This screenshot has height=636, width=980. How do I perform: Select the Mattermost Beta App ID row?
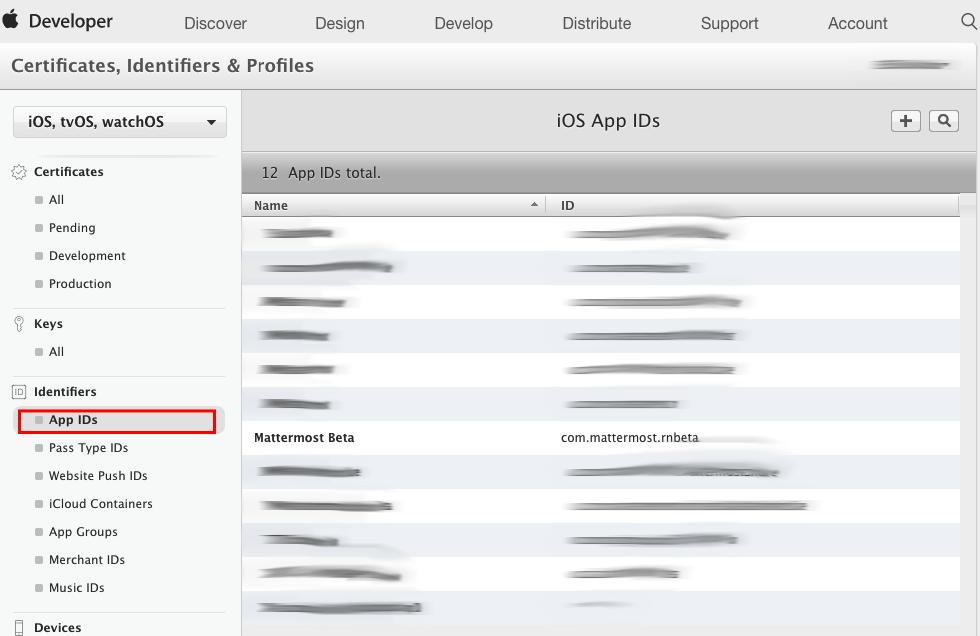[x=600, y=438]
